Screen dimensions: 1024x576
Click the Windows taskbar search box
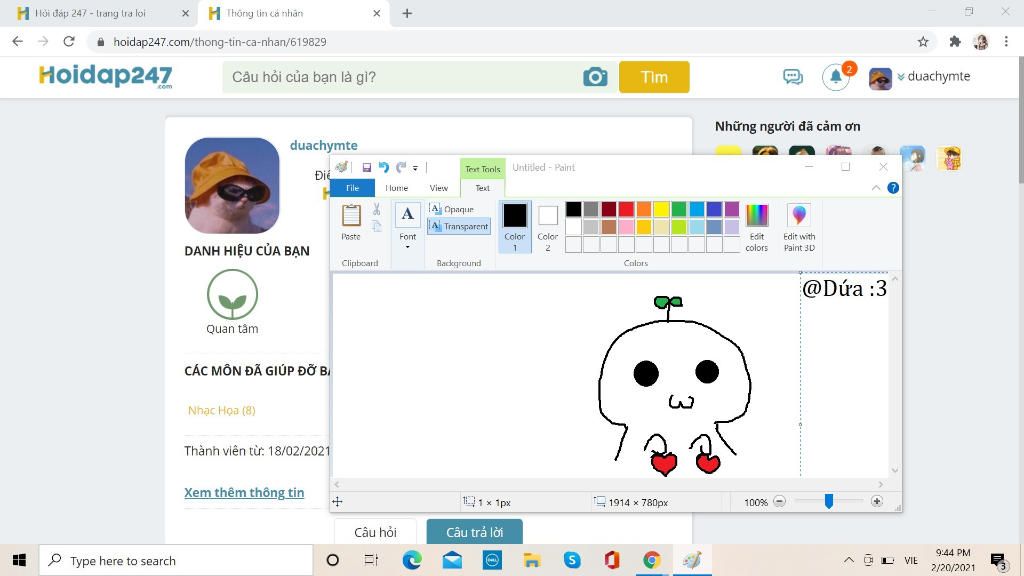click(x=176, y=560)
